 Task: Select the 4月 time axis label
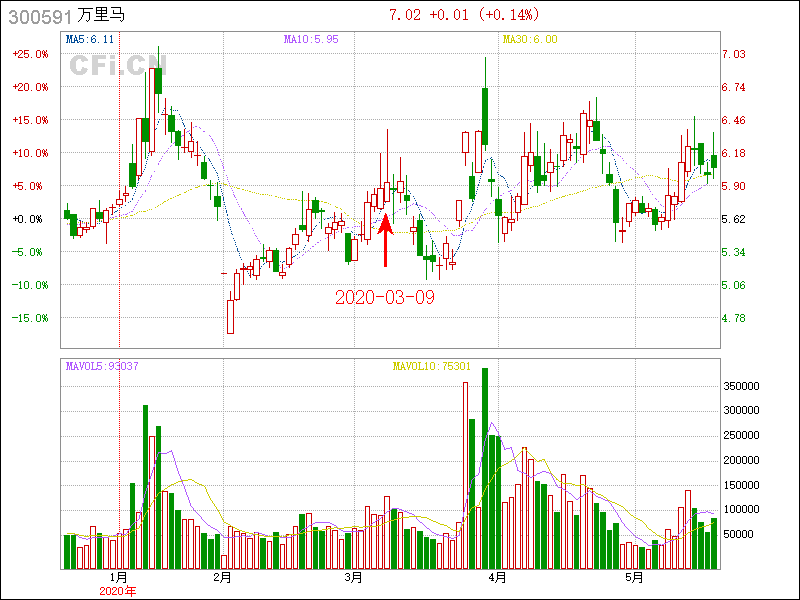[x=497, y=577]
